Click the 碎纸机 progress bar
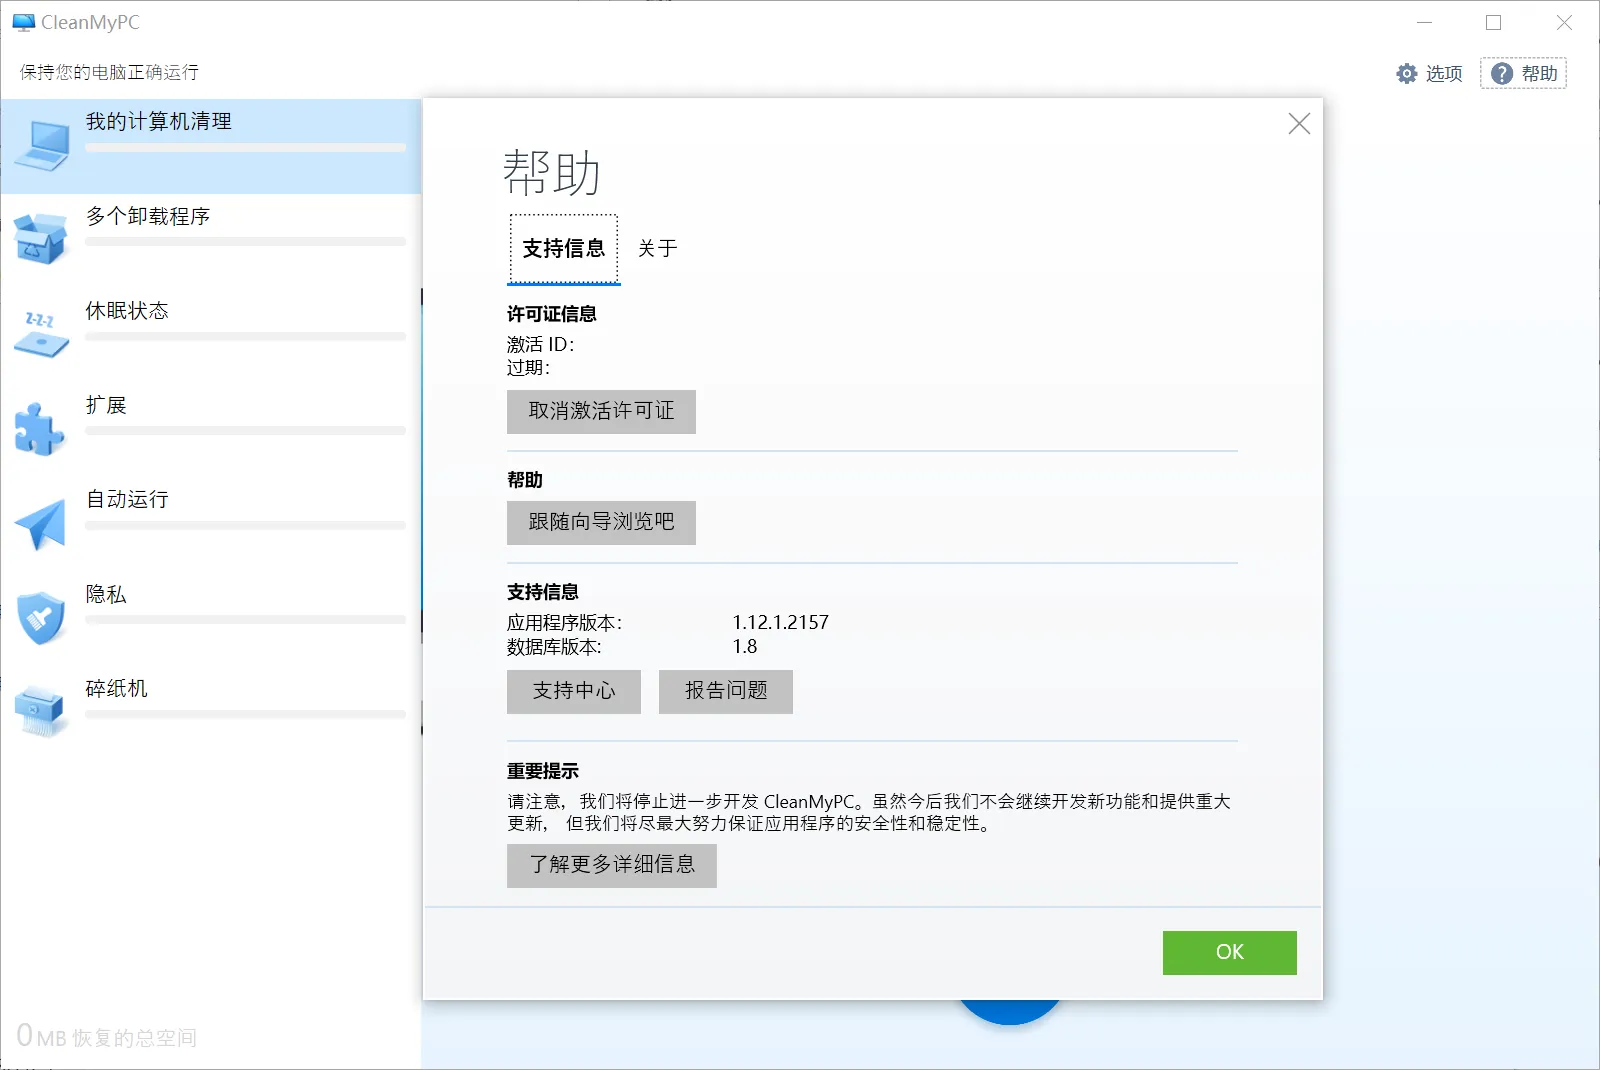Image resolution: width=1600 pixels, height=1070 pixels. 246,715
